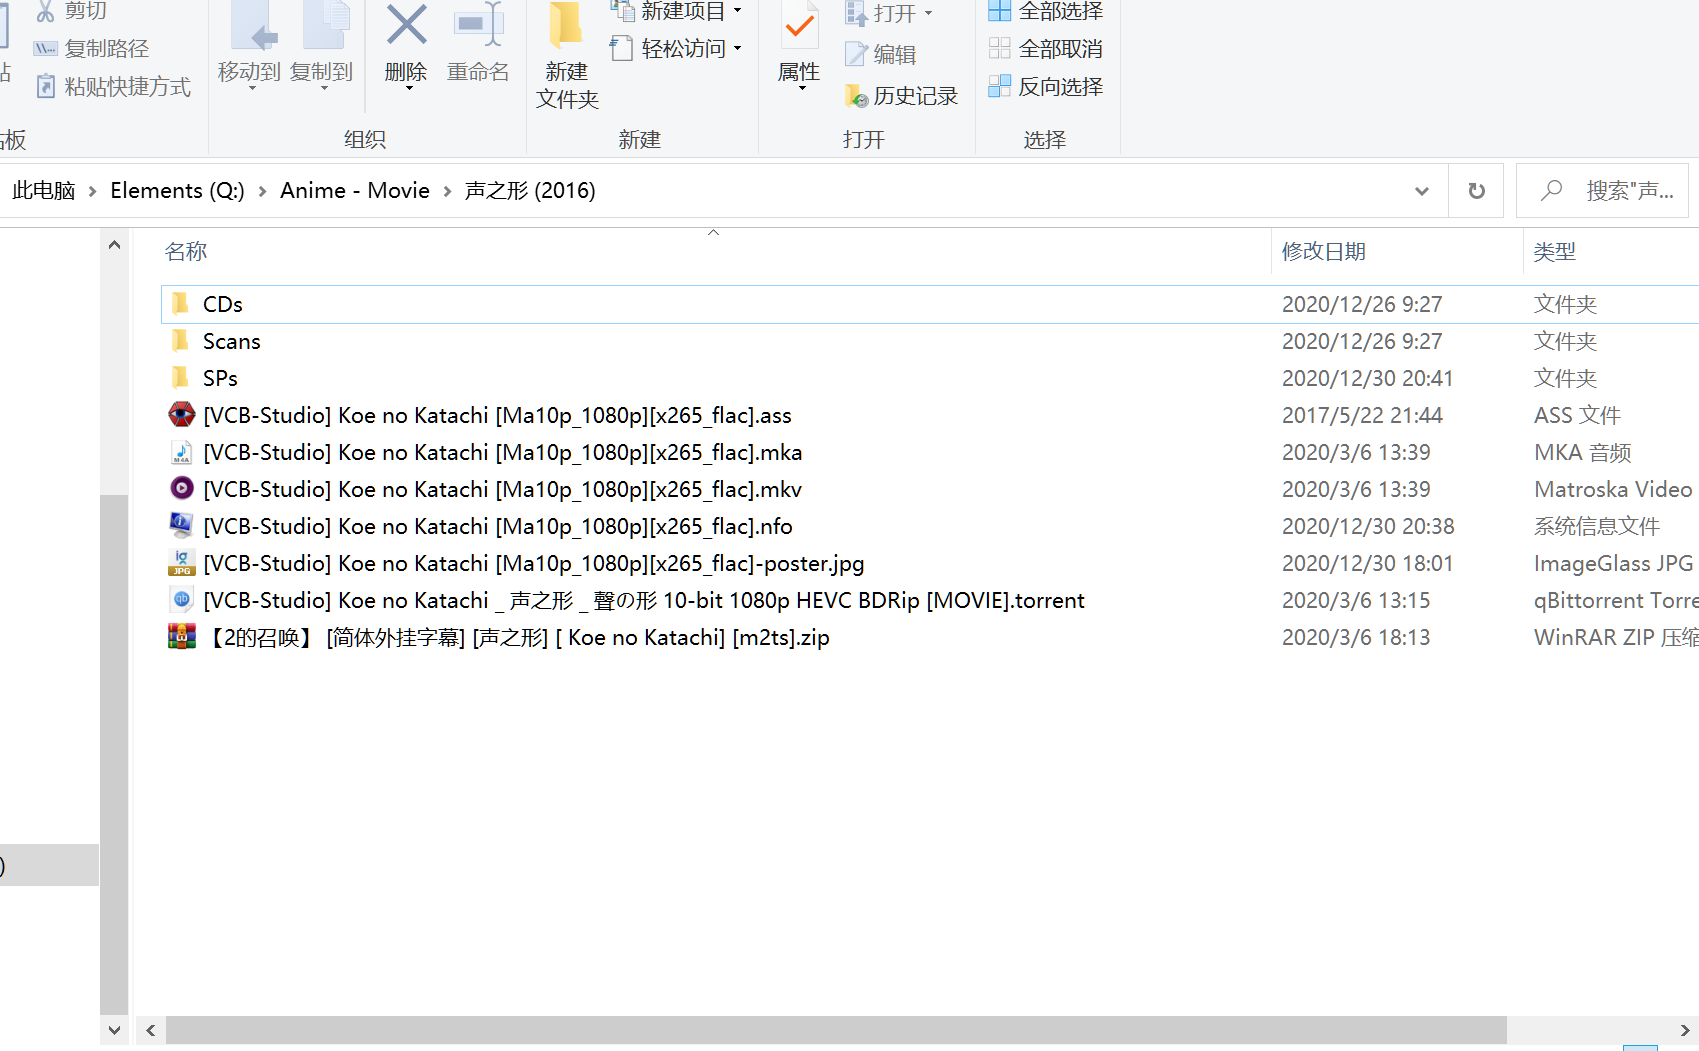Click the .mkv video file icon
This screenshot has width=1699, height=1051.
181,488
